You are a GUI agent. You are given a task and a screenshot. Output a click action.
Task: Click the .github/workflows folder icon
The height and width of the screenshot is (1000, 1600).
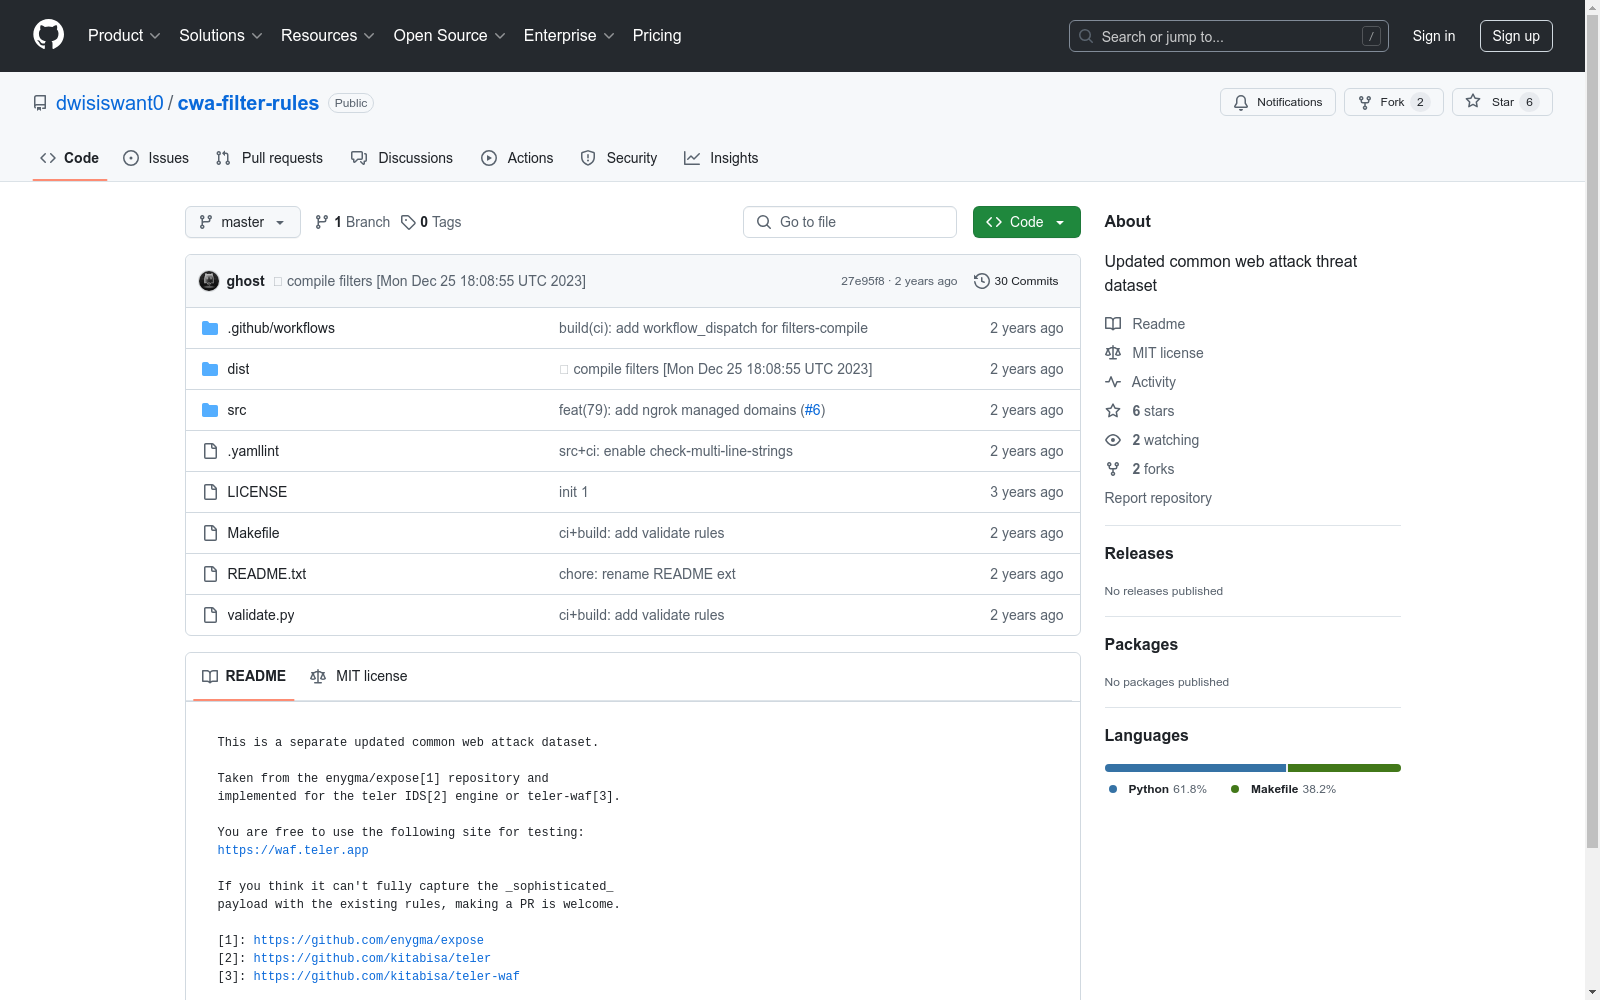[x=210, y=328]
